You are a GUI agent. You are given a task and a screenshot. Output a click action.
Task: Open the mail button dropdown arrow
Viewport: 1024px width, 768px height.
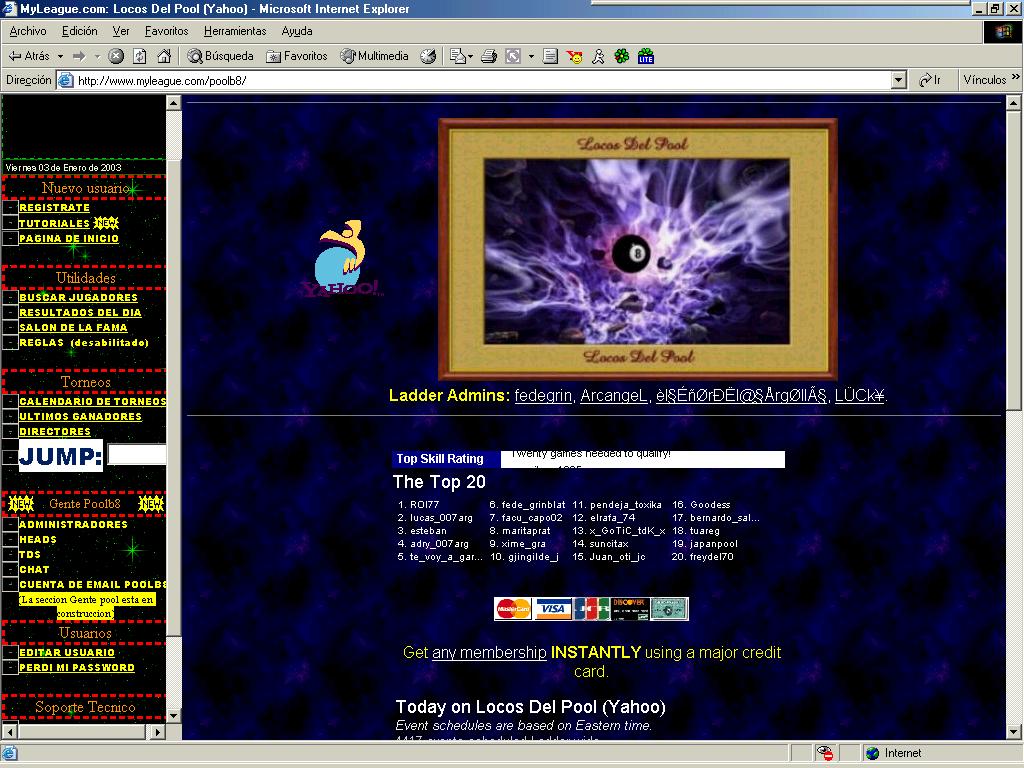point(470,57)
